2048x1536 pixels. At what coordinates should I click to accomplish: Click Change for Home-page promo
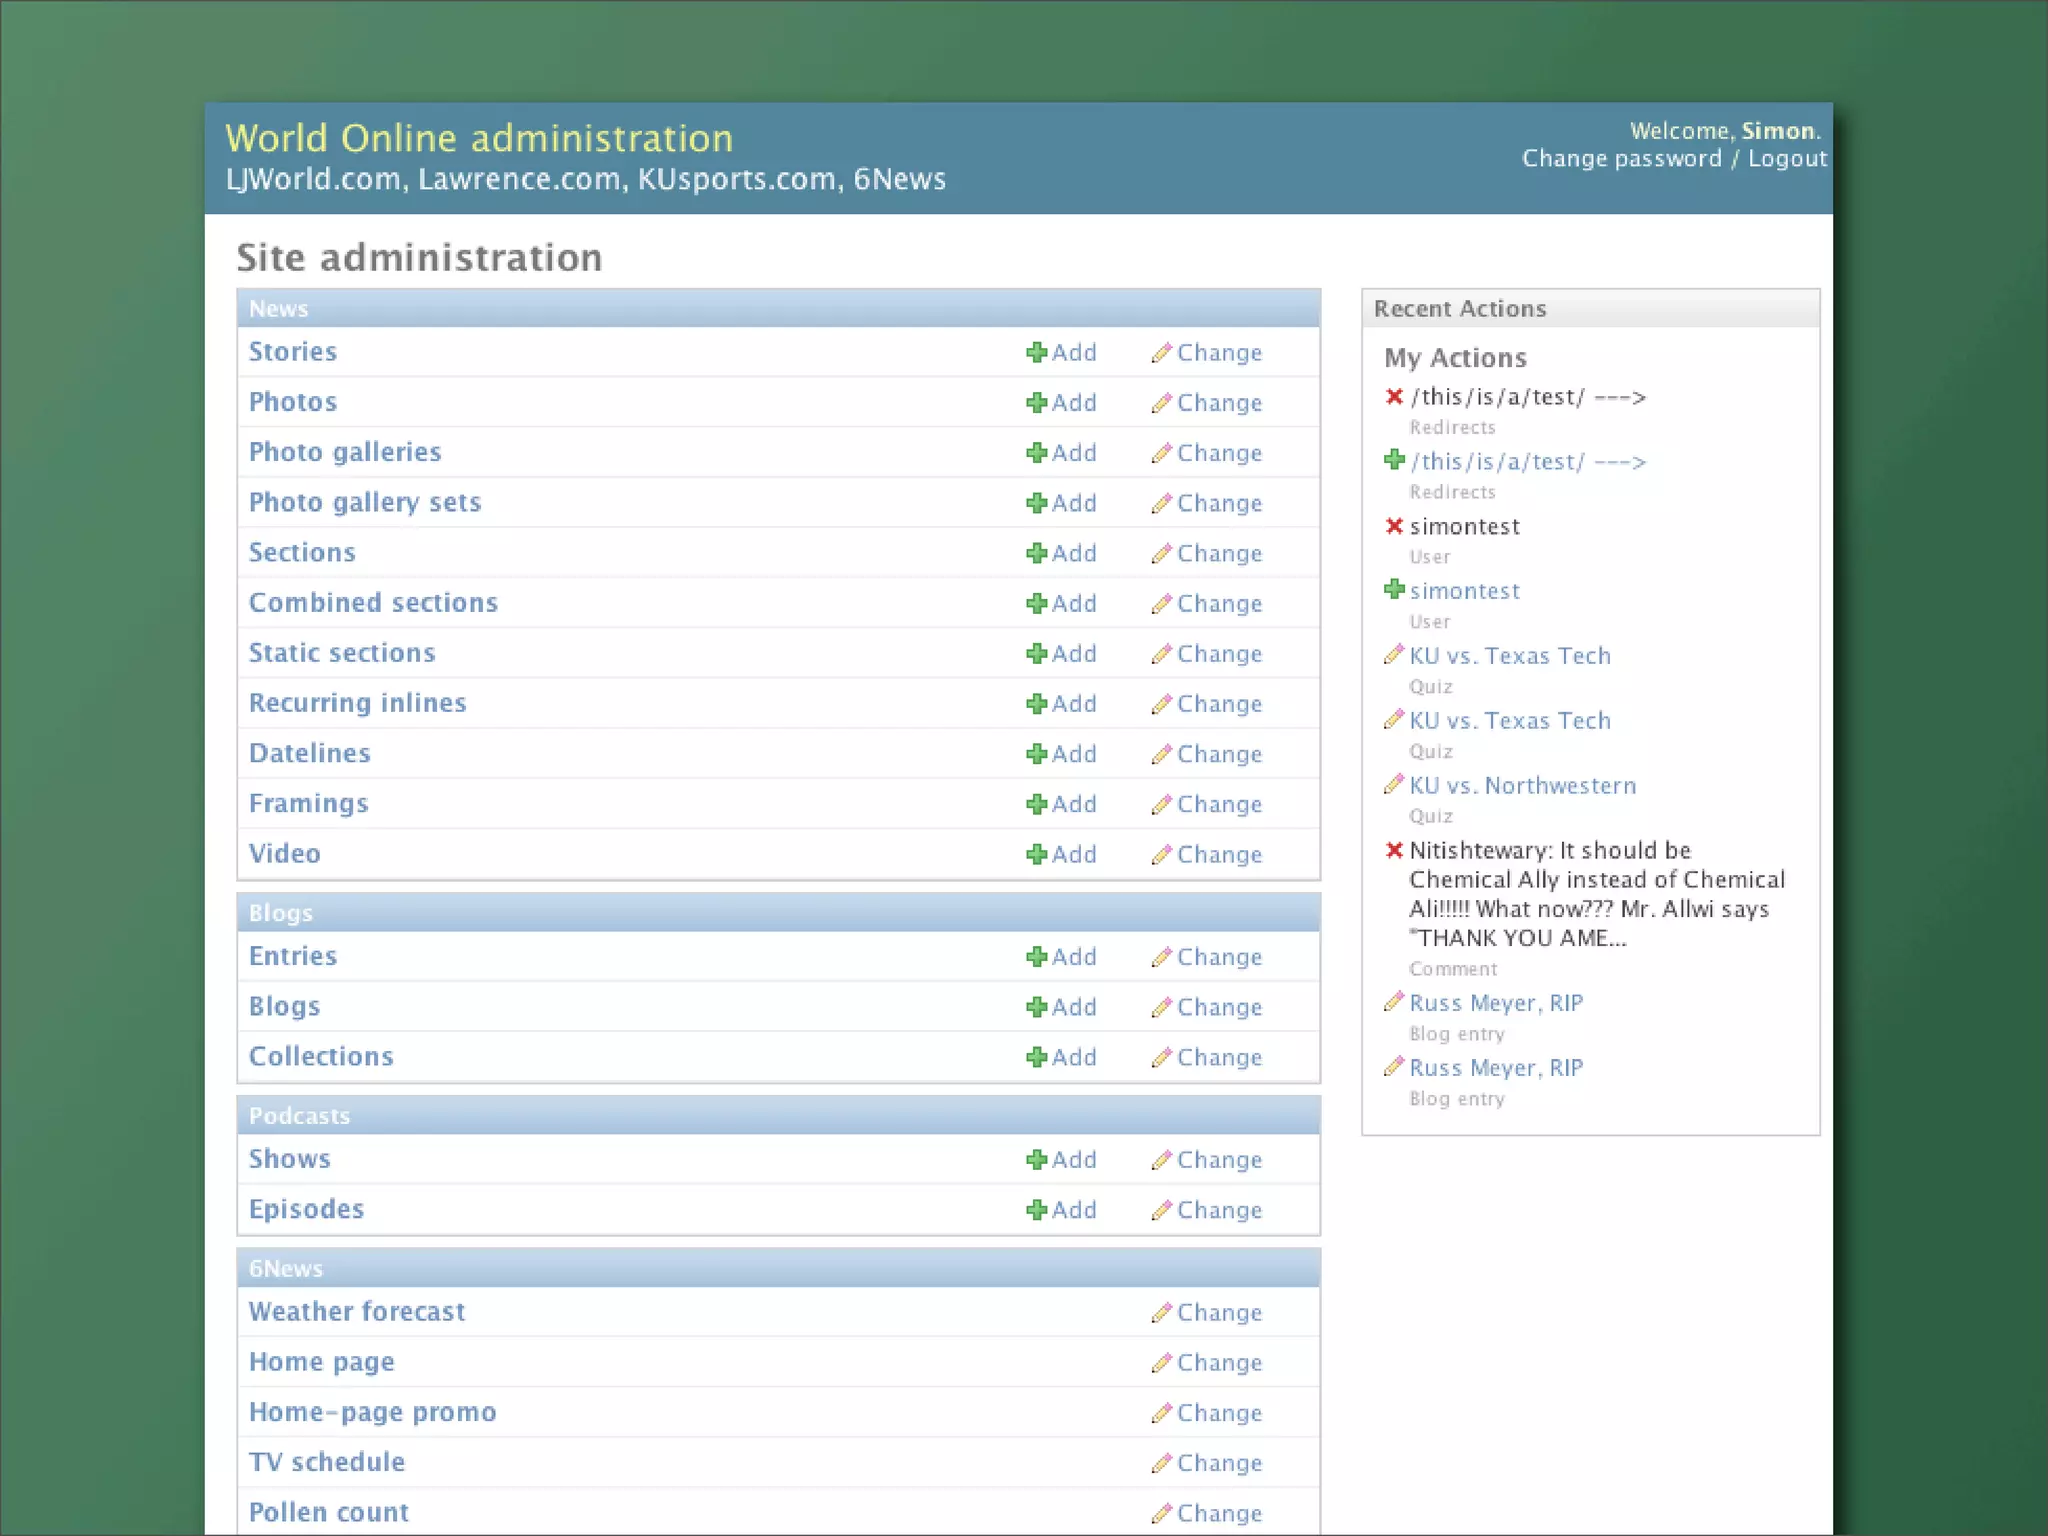coord(1218,1413)
